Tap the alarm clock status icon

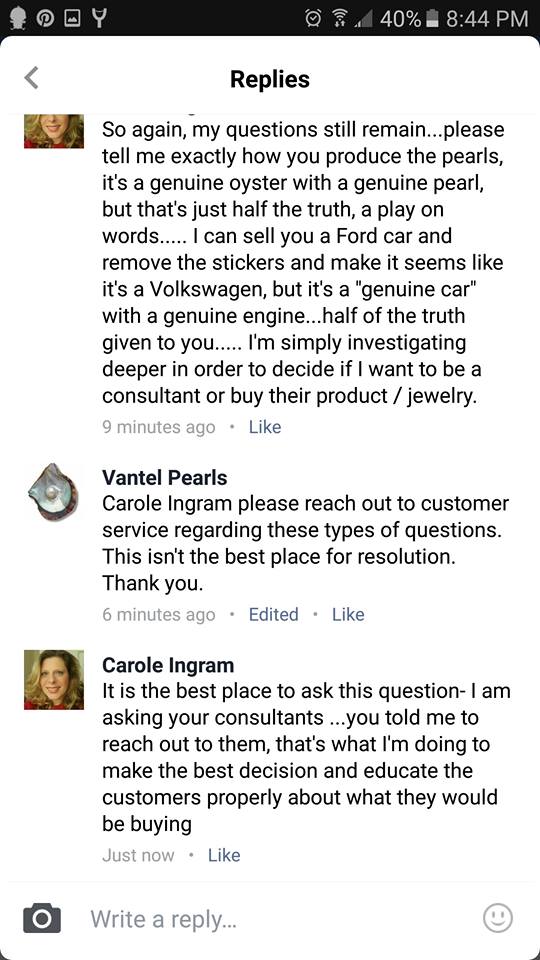pos(313,18)
